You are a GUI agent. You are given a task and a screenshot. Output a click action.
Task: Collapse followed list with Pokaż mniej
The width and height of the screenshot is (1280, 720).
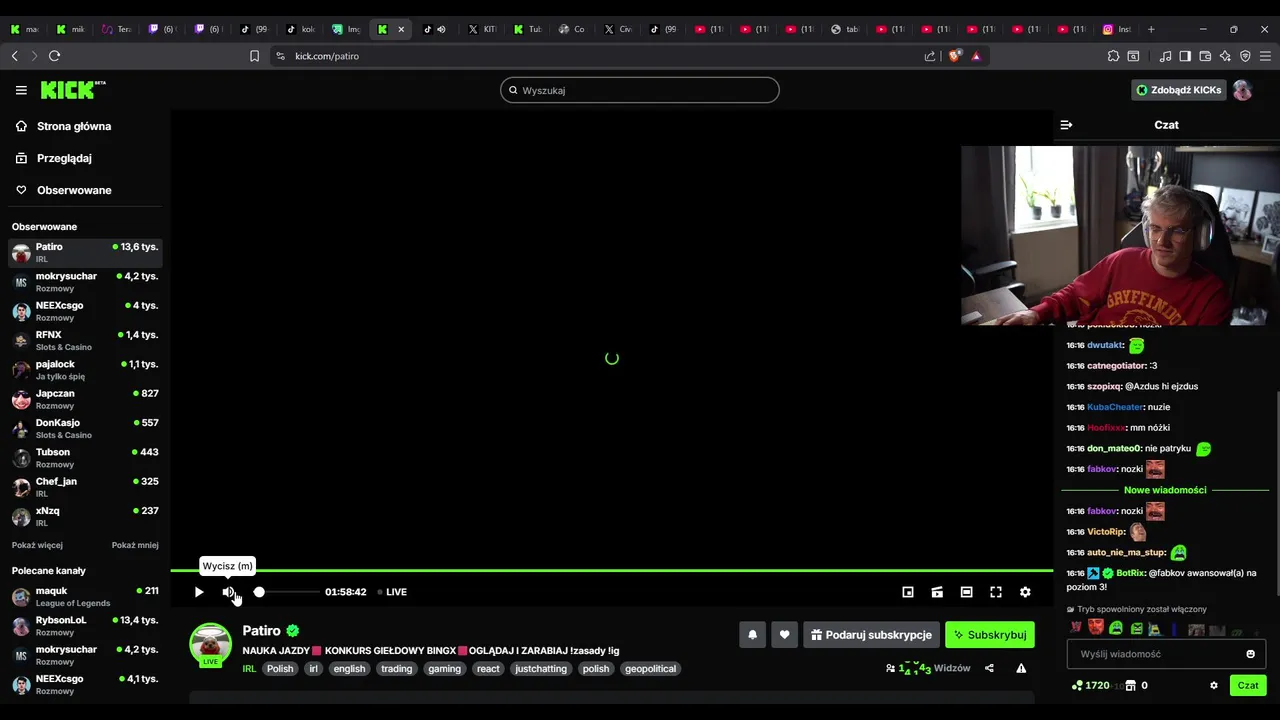point(135,545)
